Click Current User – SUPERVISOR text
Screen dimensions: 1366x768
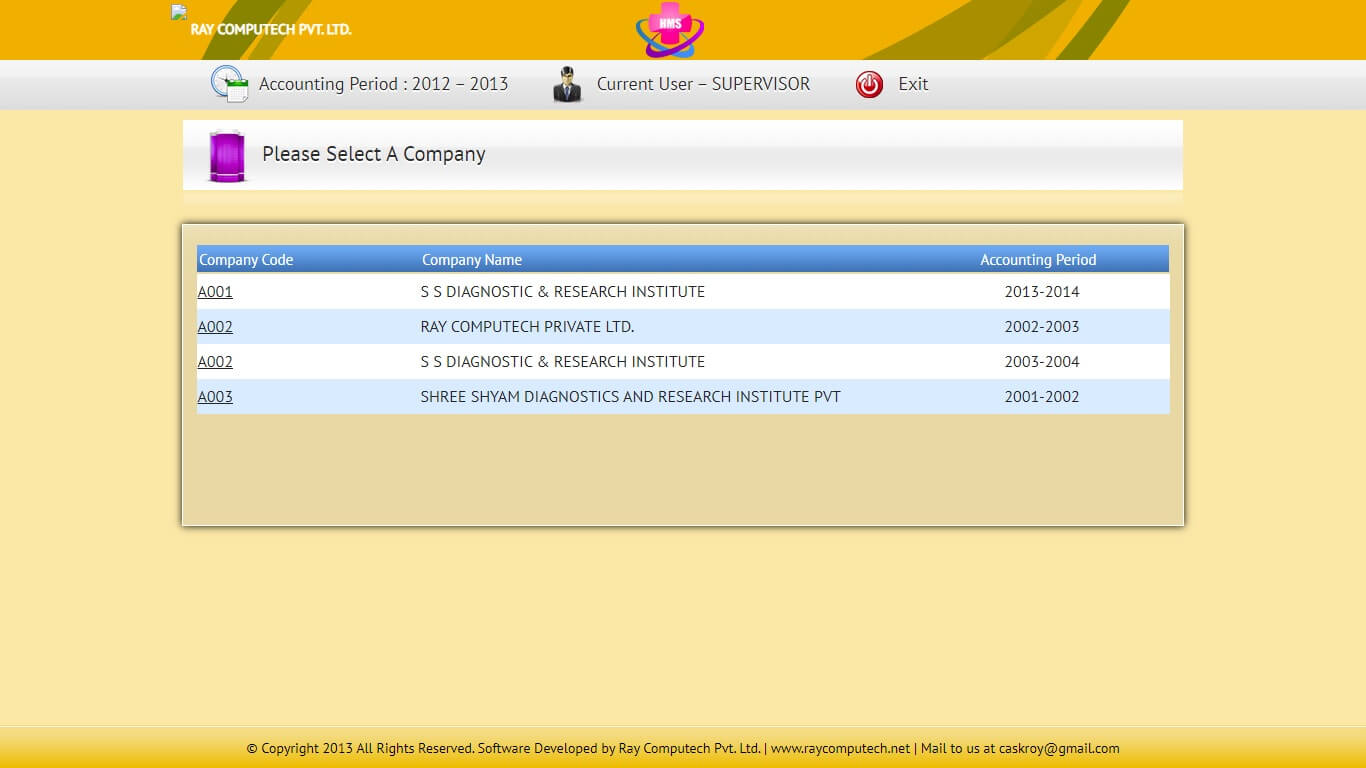pos(703,84)
